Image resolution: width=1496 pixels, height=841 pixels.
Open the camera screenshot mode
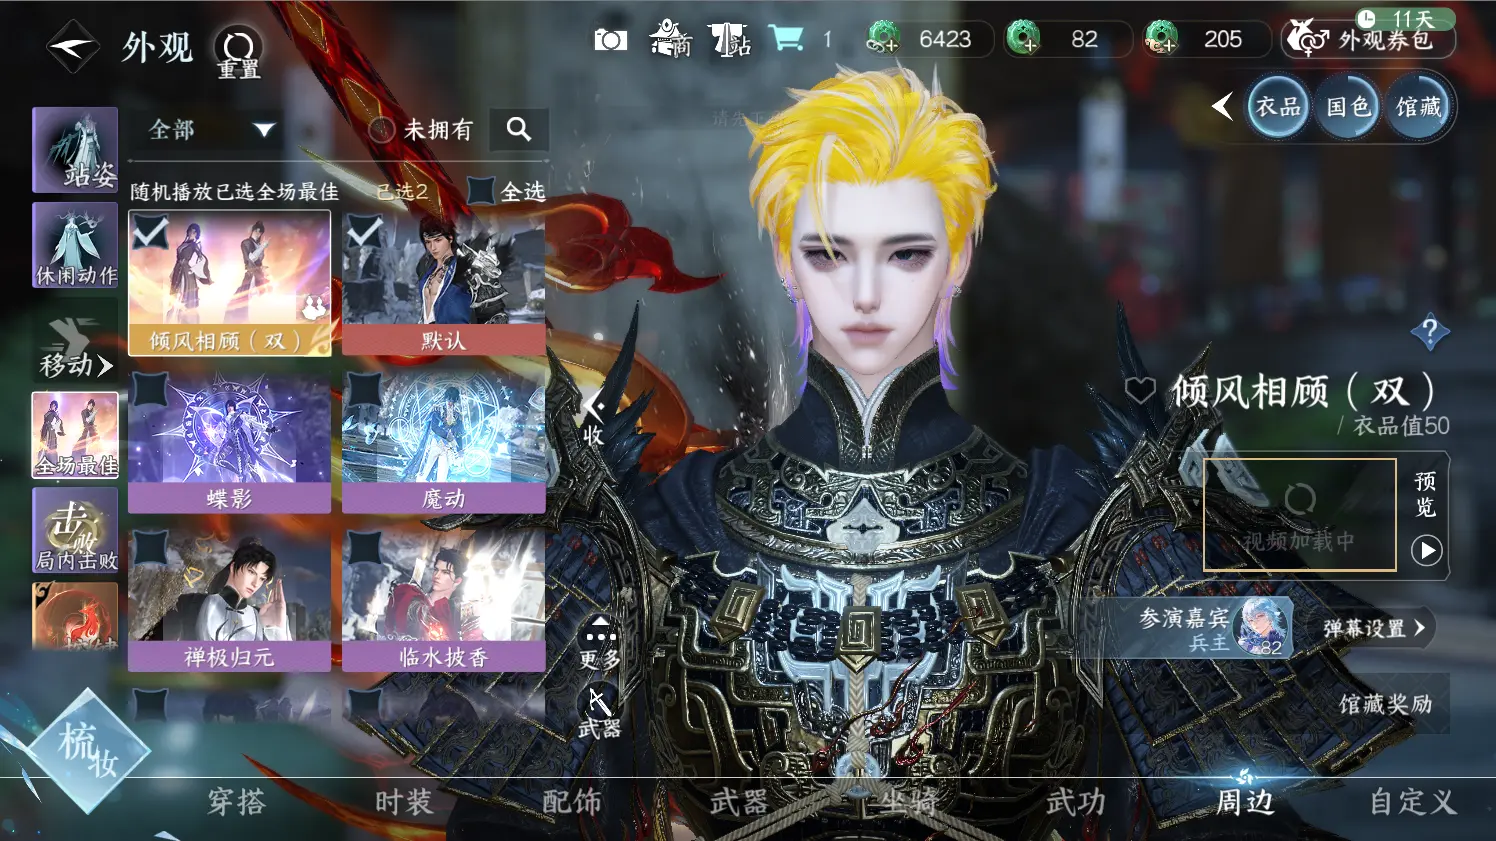[610, 40]
